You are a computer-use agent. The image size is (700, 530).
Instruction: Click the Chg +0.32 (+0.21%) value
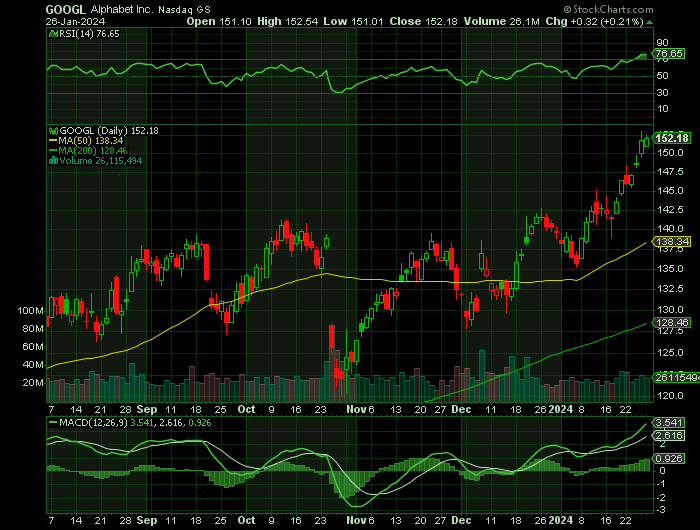tap(595, 21)
